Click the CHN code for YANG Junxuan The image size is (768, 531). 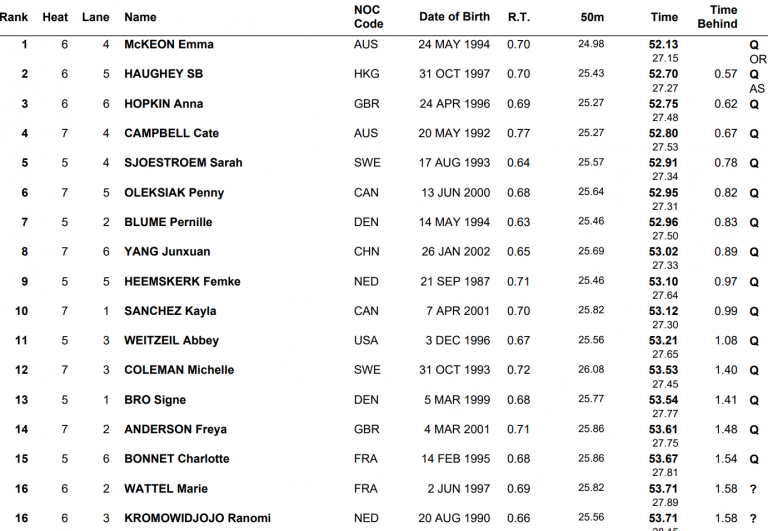click(366, 252)
